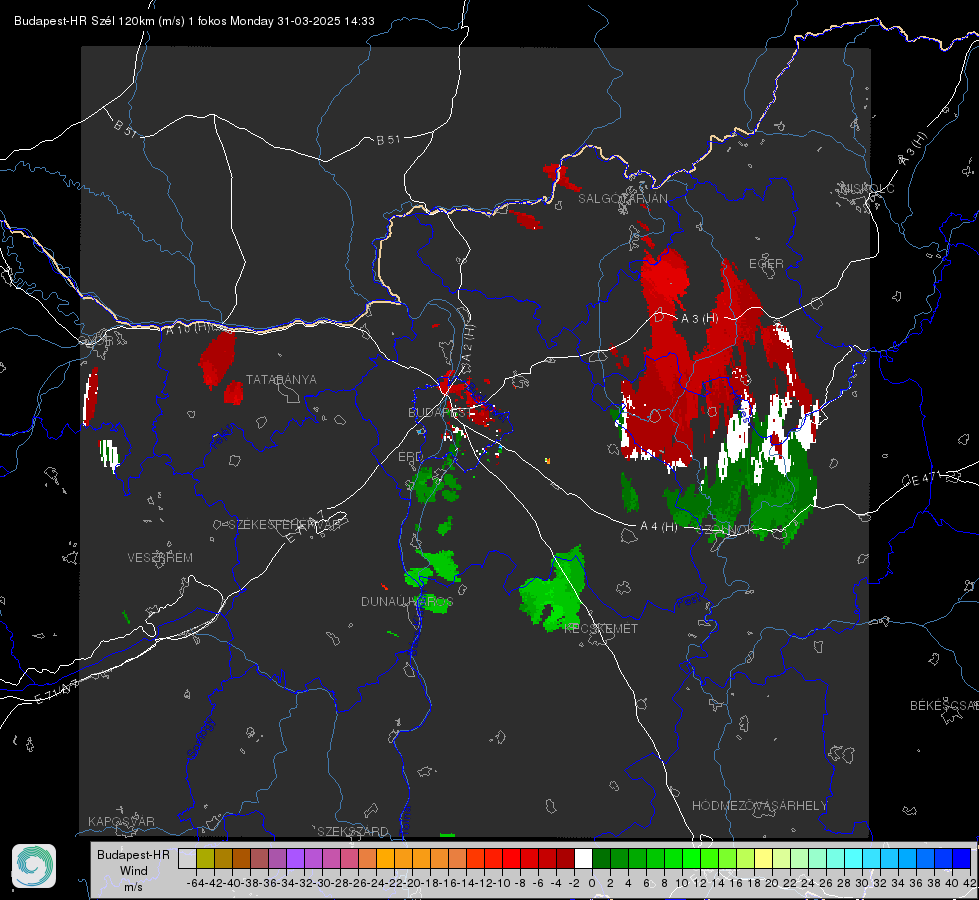The height and width of the screenshot is (900, 979).
Task: Click the KECSKEMÉT city label
Action: click(601, 629)
